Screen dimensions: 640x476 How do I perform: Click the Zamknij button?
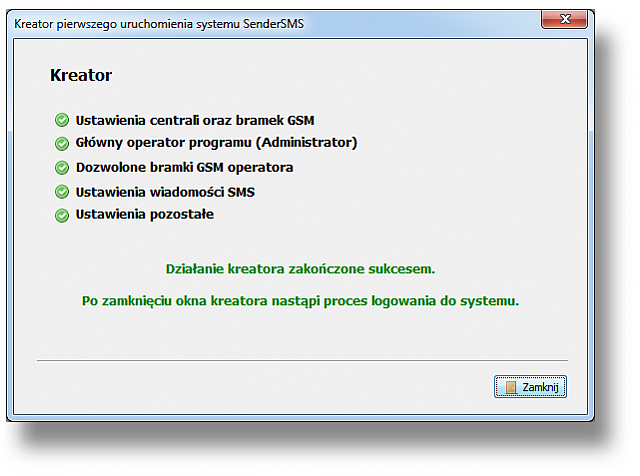pos(530,386)
